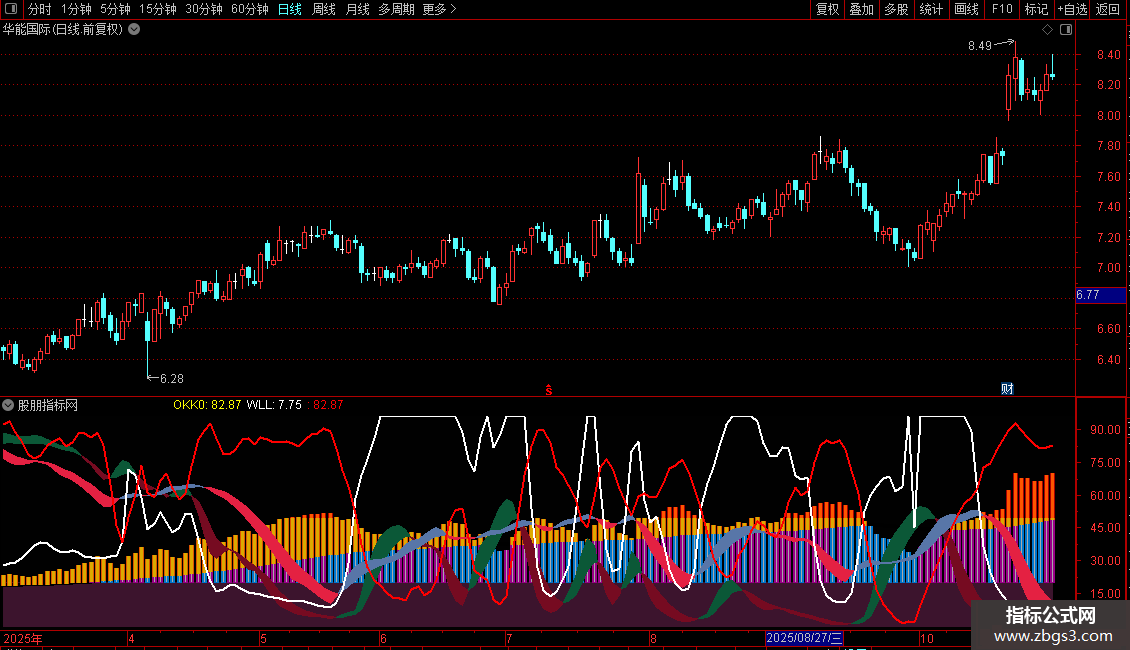This screenshot has height=650, width=1130.
Task: Open the 画线 drawing tools
Action: [x=966, y=10]
